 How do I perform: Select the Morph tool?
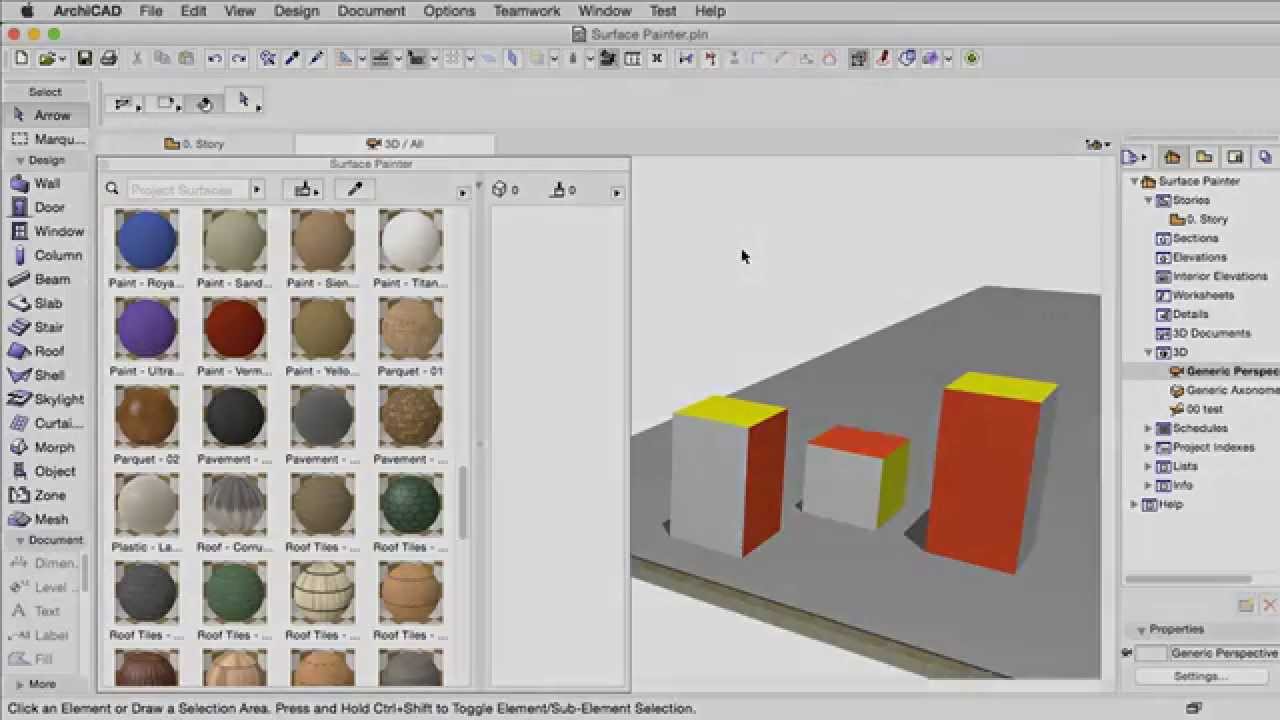45,447
